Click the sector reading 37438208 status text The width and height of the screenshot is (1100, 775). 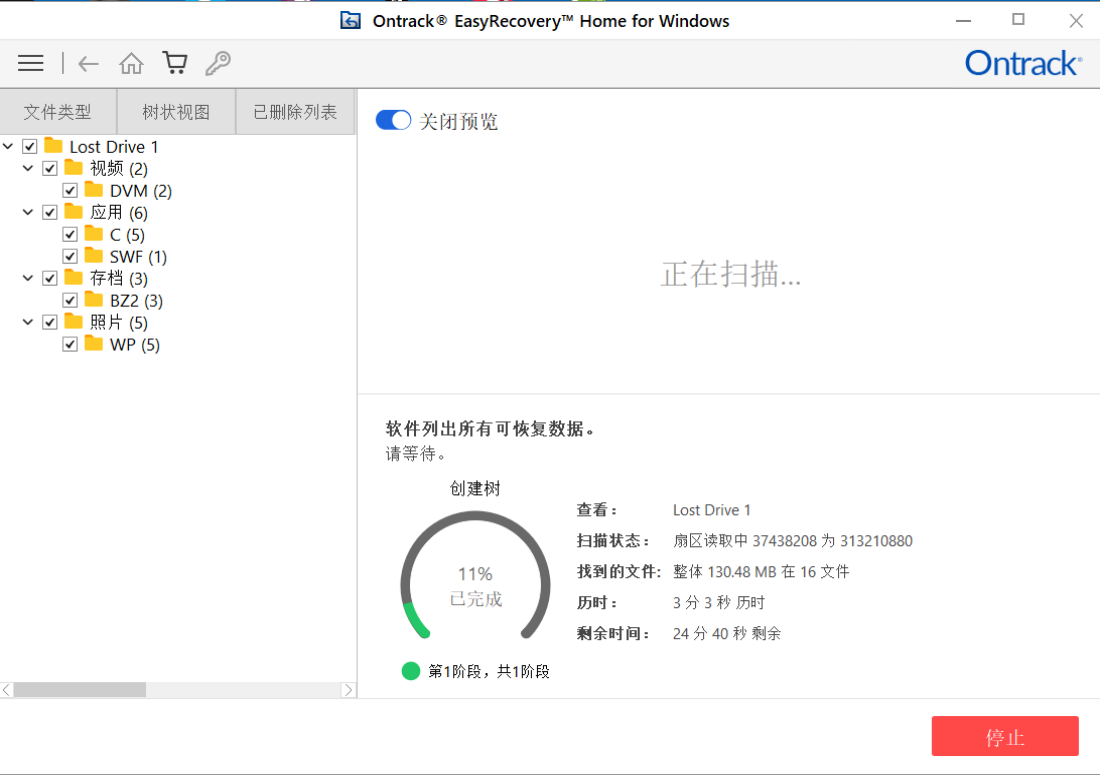793,541
